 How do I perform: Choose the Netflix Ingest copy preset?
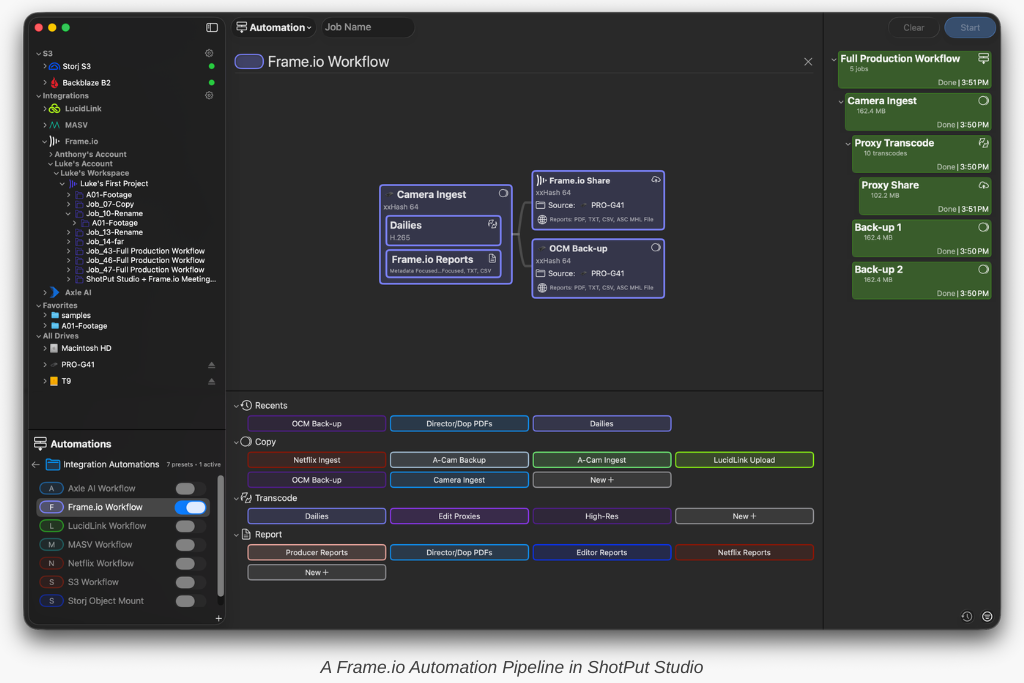click(x=316, y=460)
